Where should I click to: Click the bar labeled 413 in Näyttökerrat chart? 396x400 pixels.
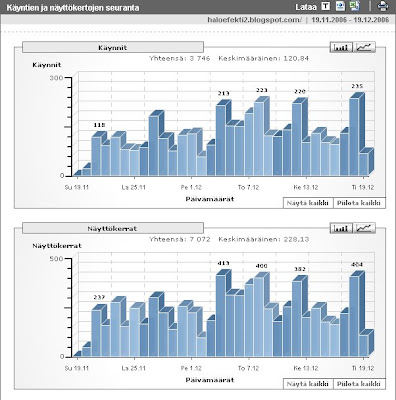(221, 316)
